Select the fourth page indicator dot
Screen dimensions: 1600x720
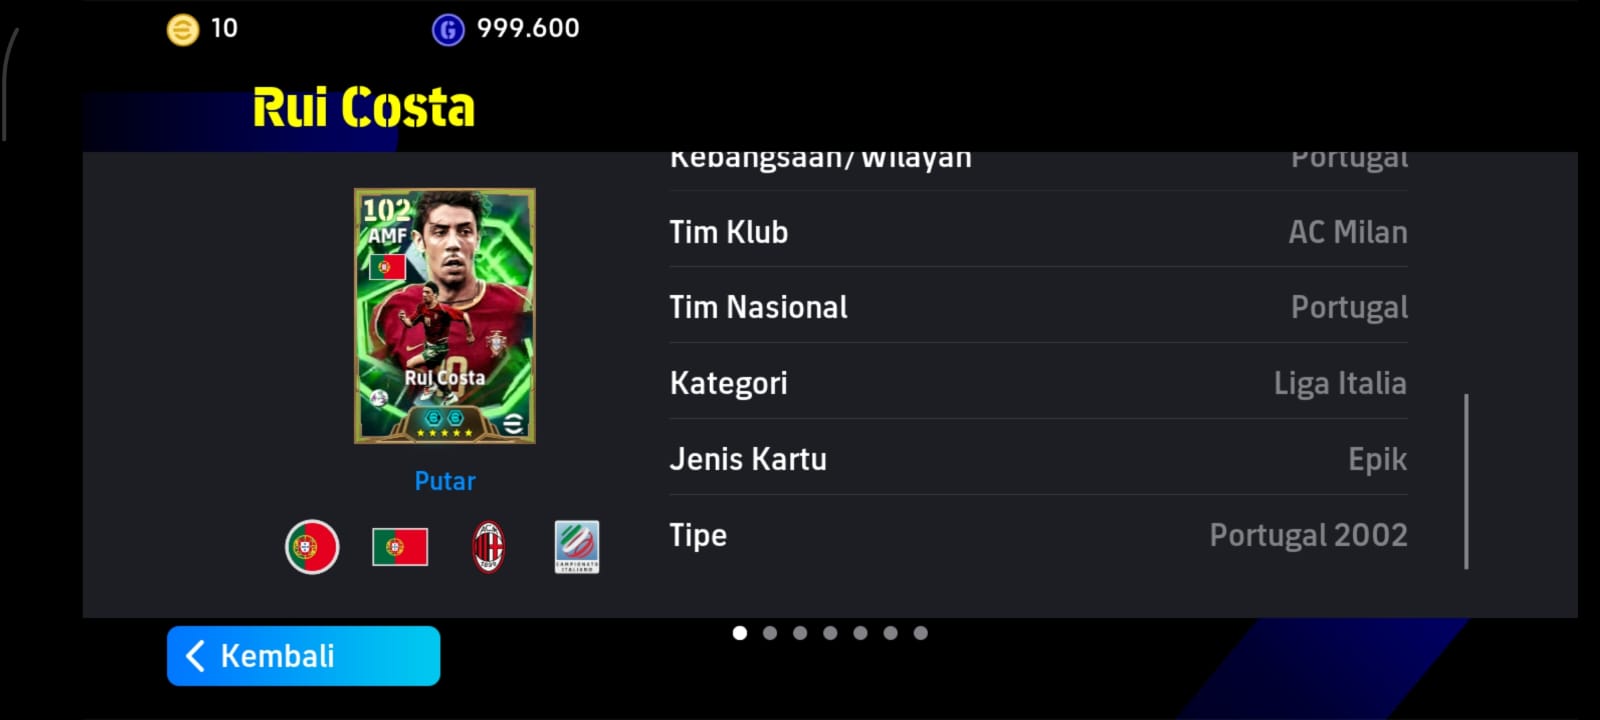[830, 633]
